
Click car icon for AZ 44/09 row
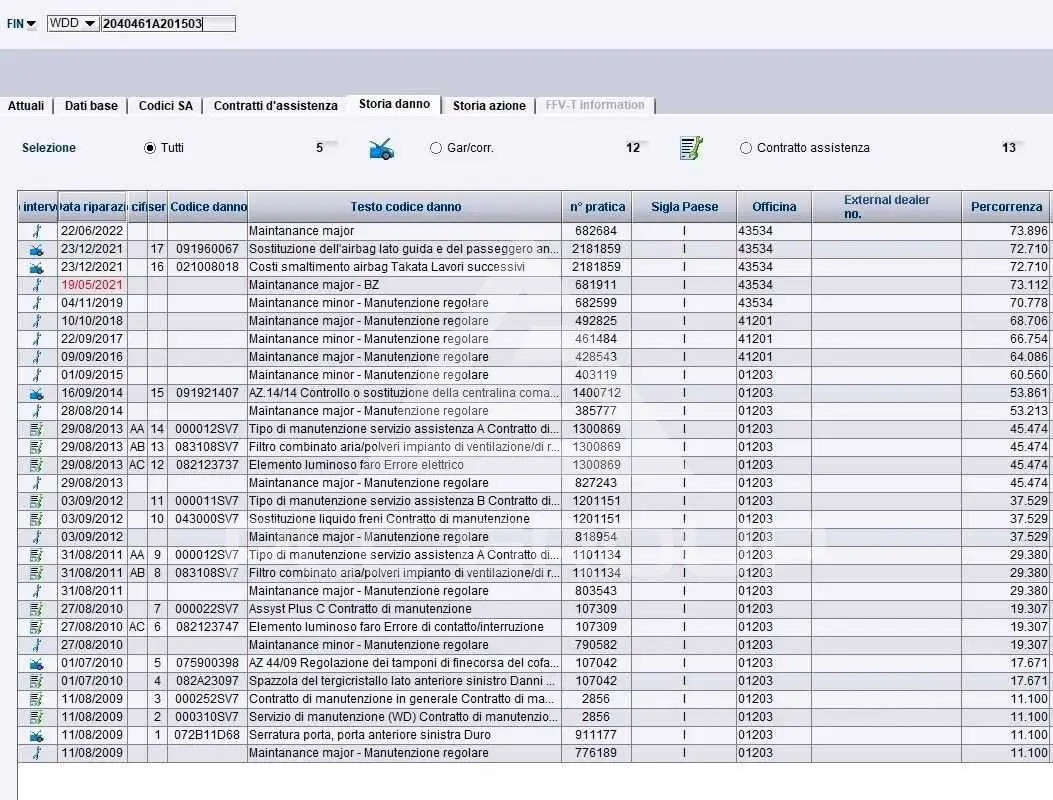pos(37,663)
